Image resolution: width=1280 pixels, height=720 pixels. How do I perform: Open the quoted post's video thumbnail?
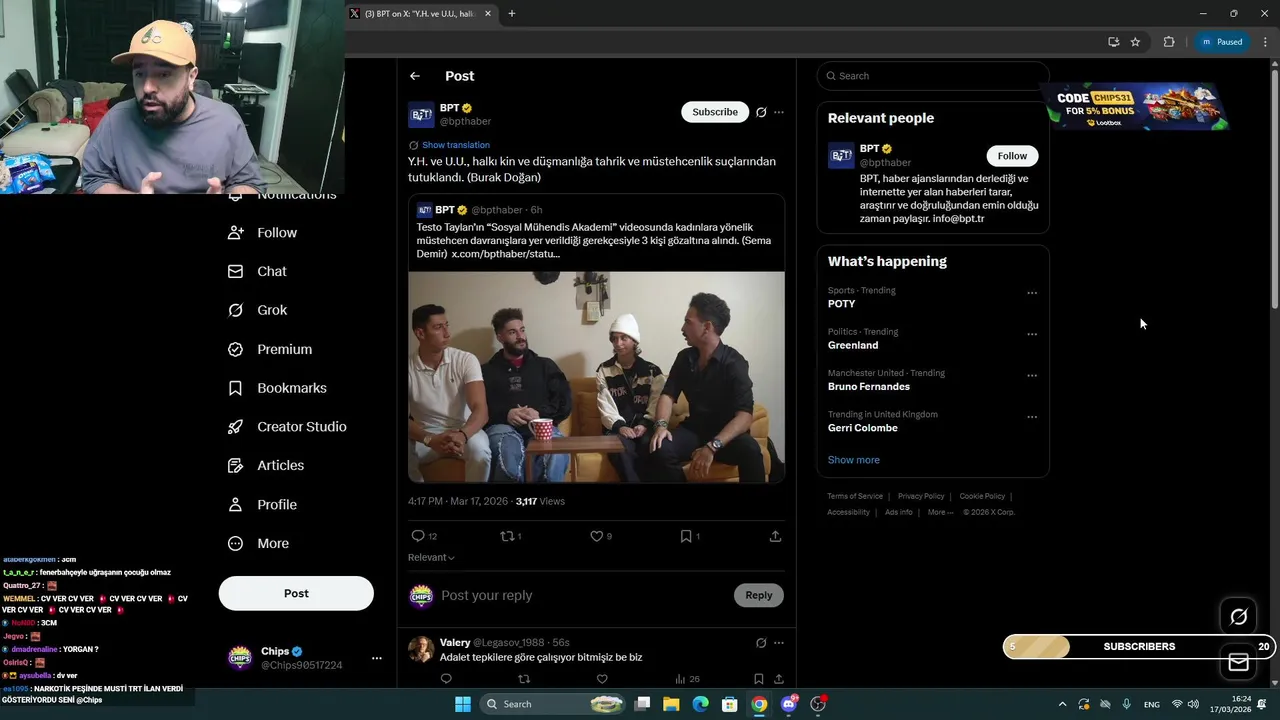click(x=596, y=377)
